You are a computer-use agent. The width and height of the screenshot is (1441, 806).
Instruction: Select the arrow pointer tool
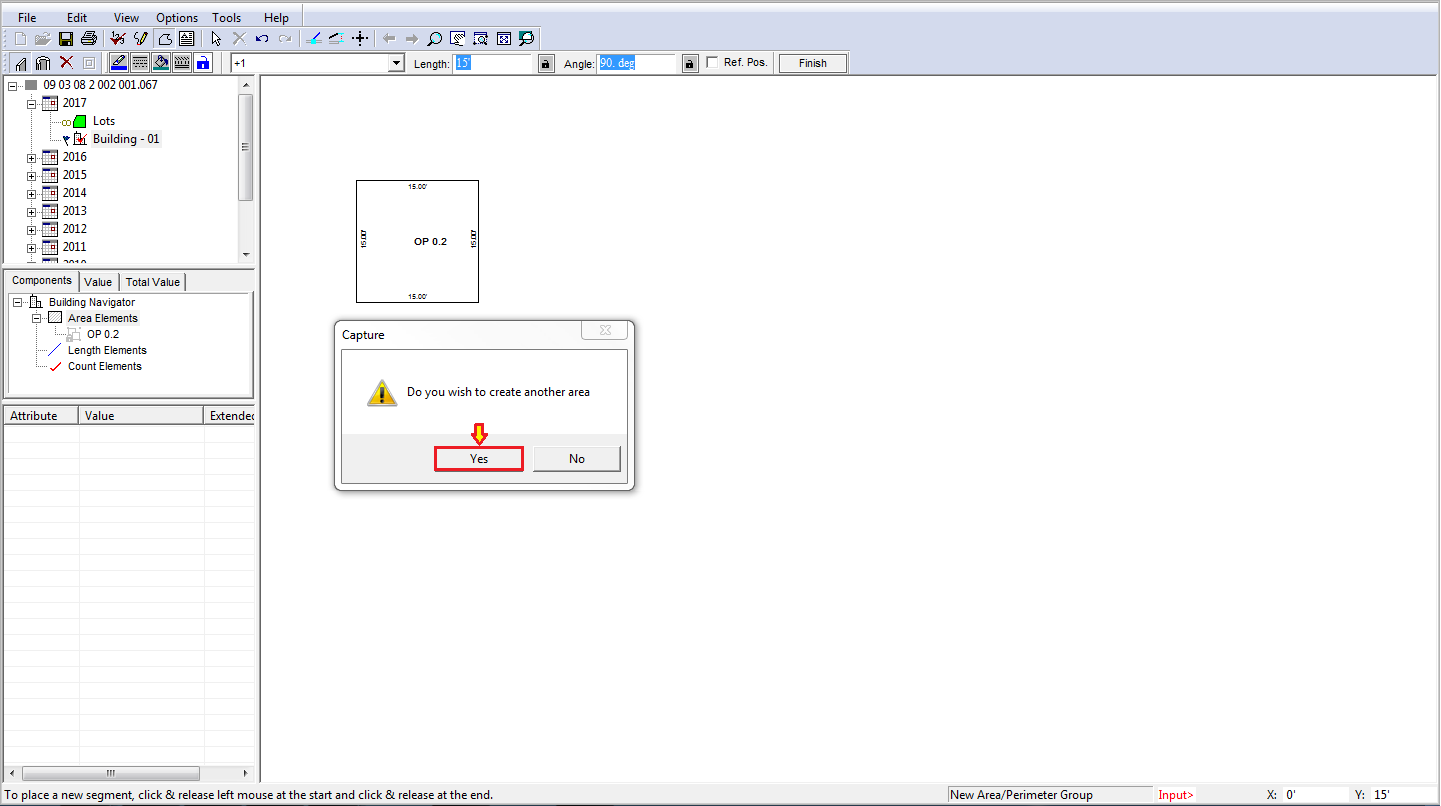click(x=216, y=39)
